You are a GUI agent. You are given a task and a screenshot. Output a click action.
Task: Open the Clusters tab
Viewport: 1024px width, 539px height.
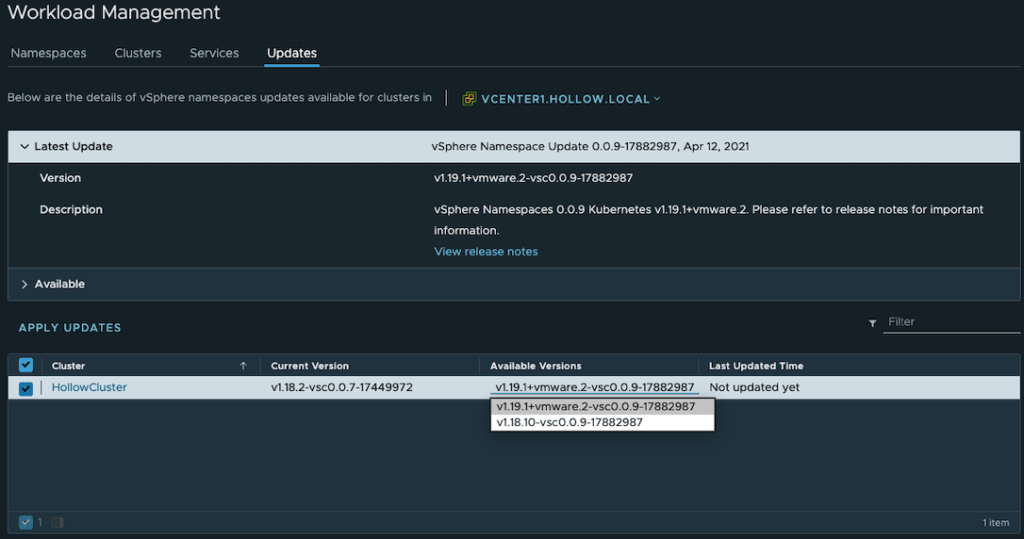click(138, 53)
